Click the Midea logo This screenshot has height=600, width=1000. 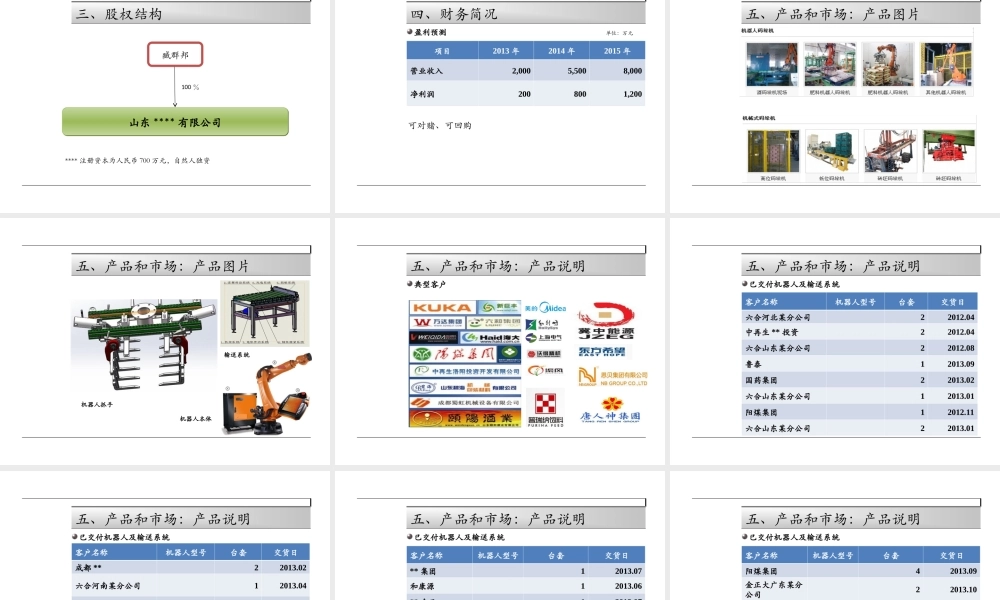(546, 308)
